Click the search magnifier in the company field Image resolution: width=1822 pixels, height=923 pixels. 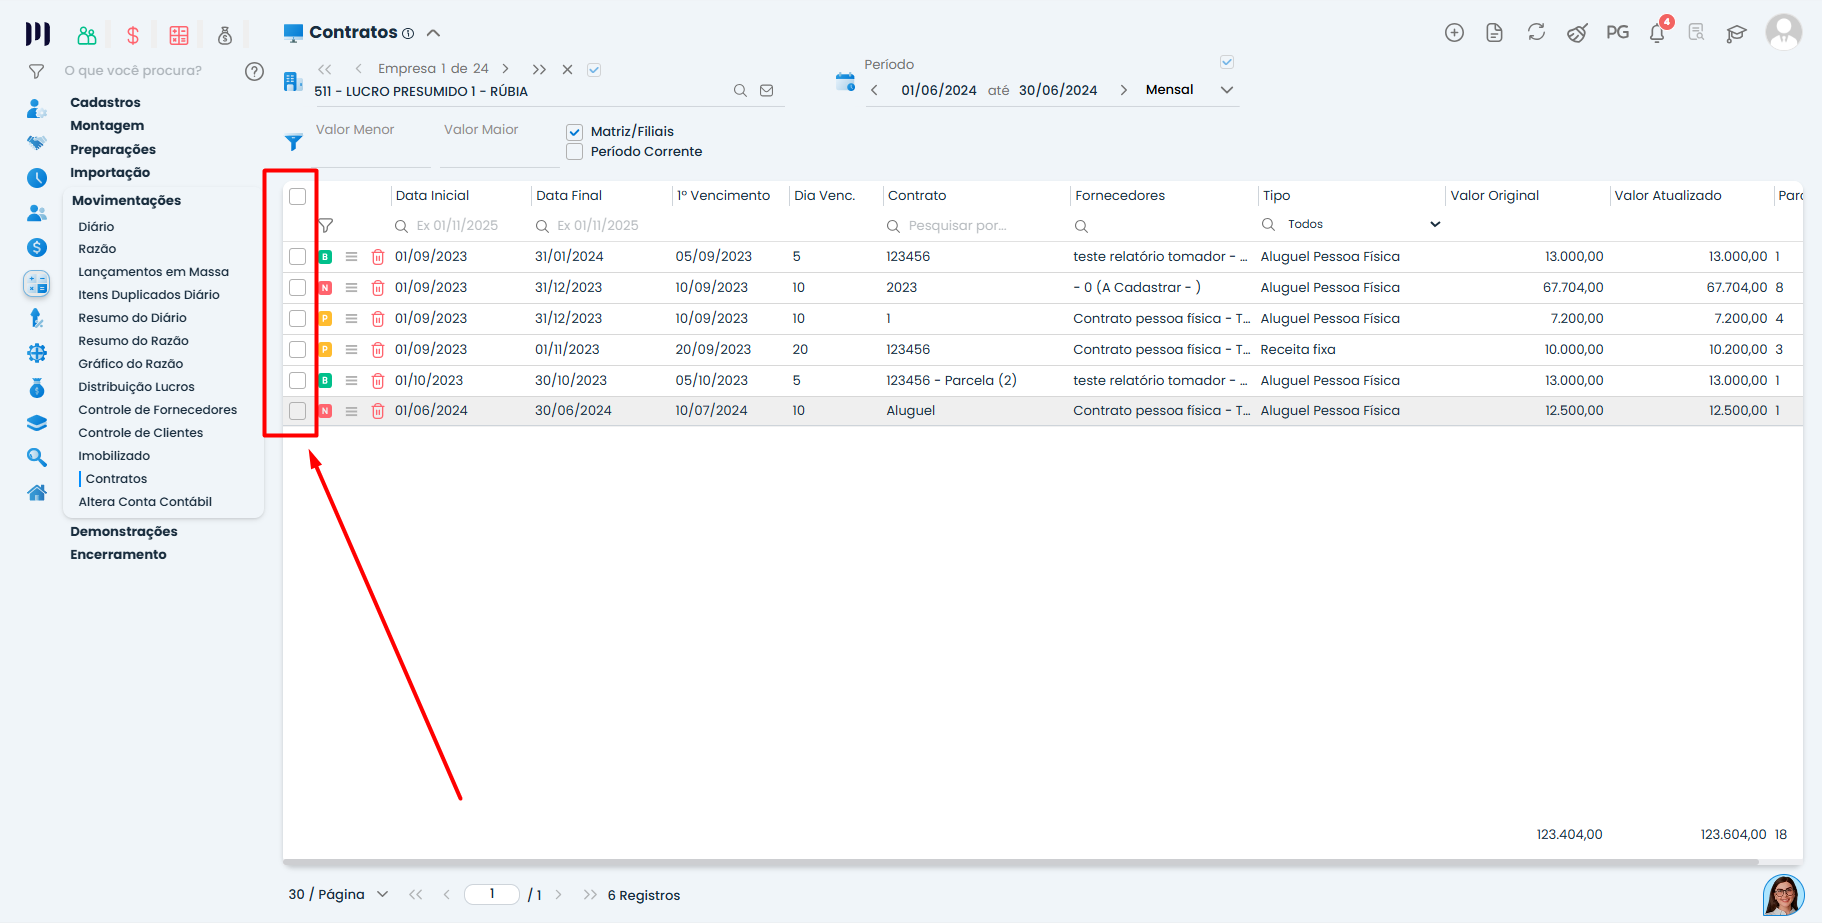click(x=740, y=91)
